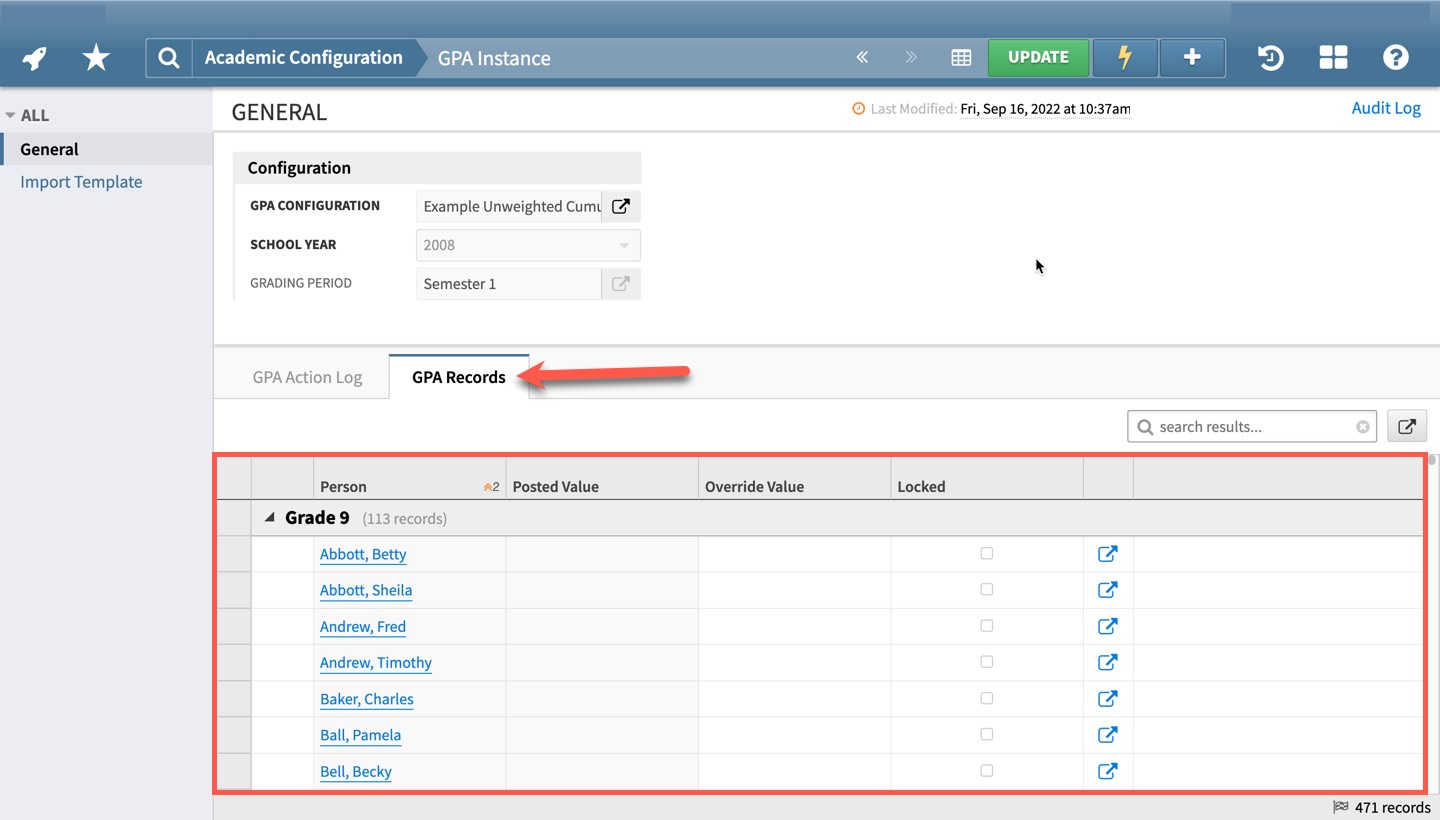
Task: Collapse the ALL sidebar section
Action: [11, 115]
